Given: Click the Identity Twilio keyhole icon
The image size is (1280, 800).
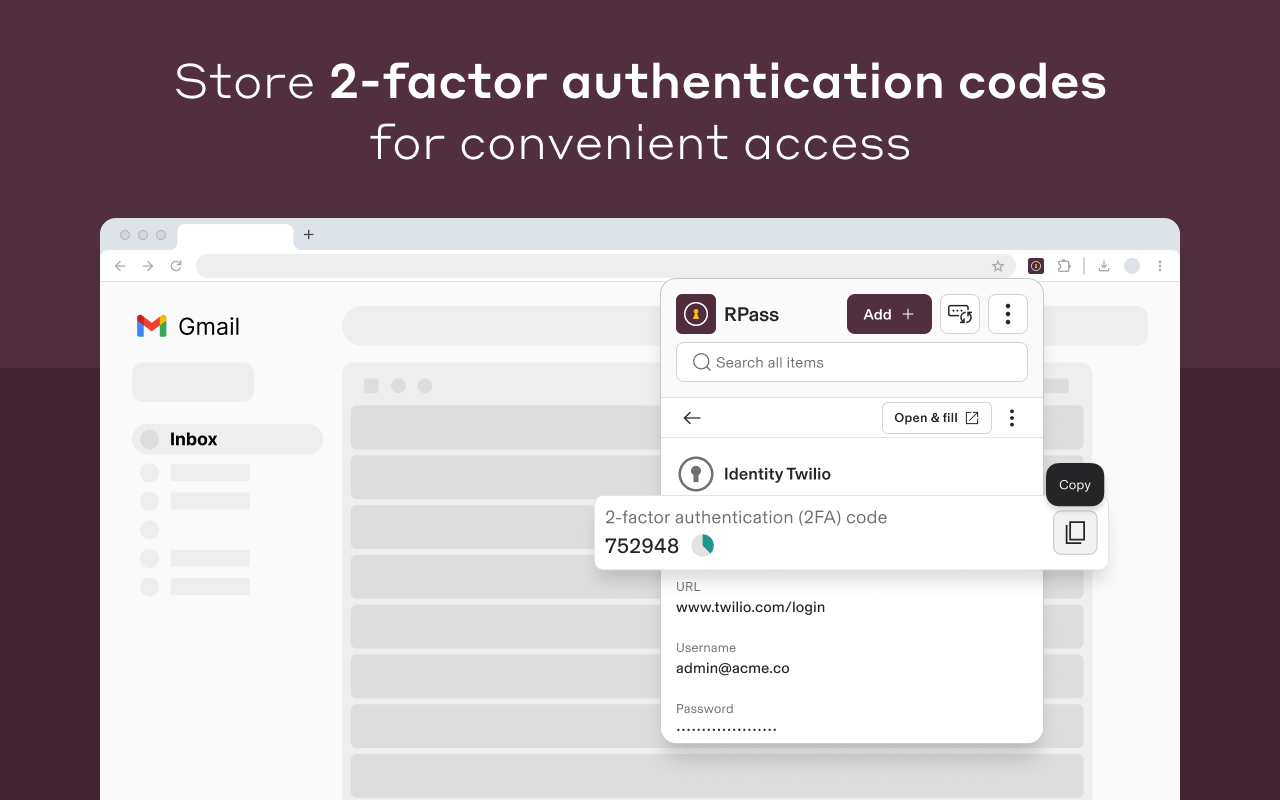Looking at the screenshot, I should [696, 474].
